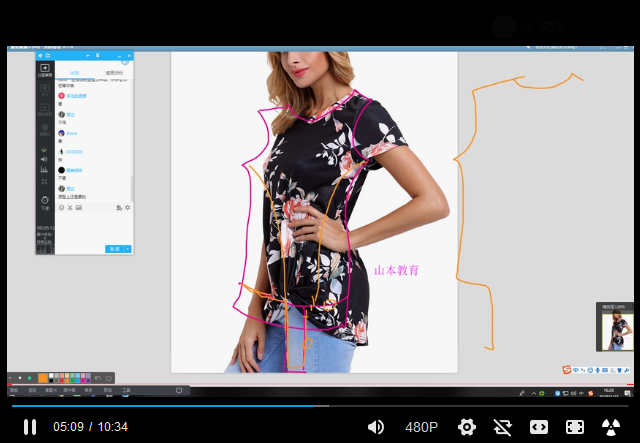The image size is (640, 443).
Task: Open the Windows notification center icon
Action: pos(627,393)
